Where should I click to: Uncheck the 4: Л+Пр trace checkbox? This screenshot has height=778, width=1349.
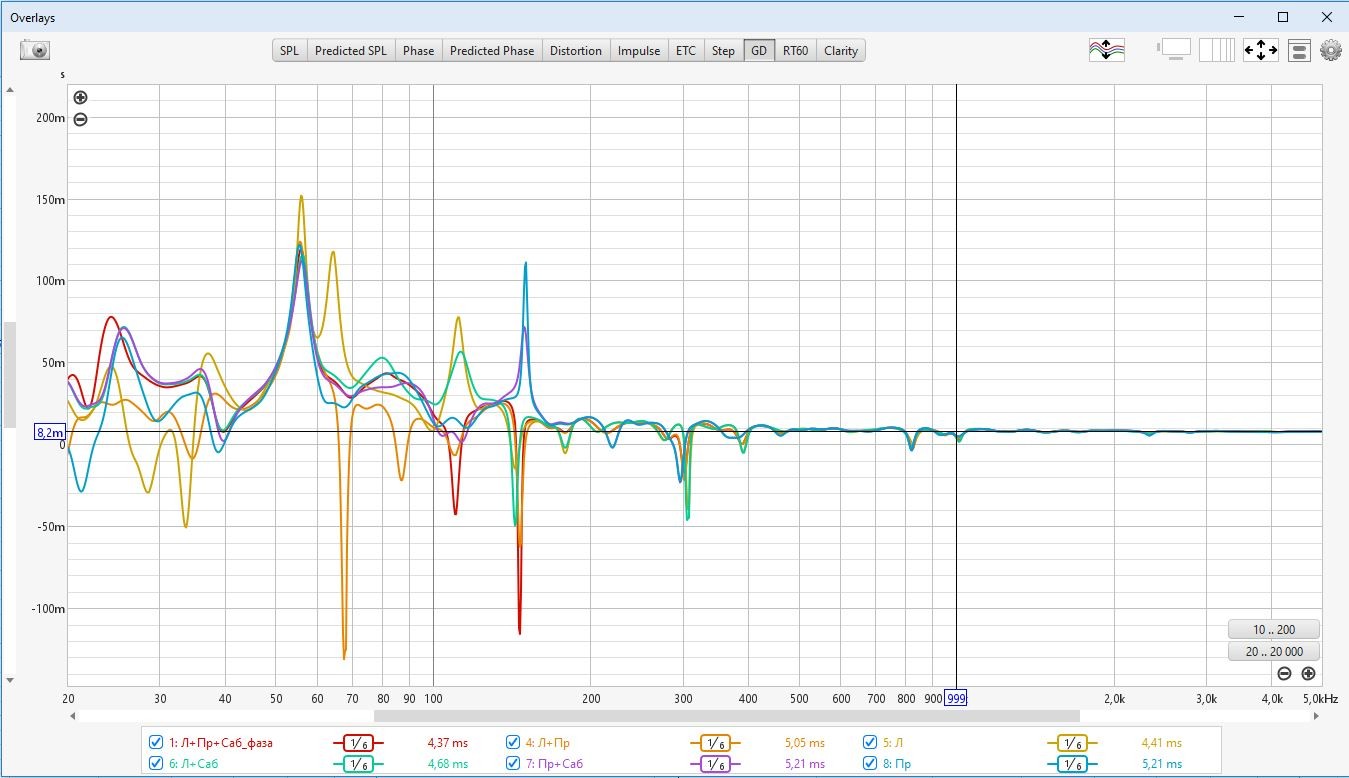(513, 743)
